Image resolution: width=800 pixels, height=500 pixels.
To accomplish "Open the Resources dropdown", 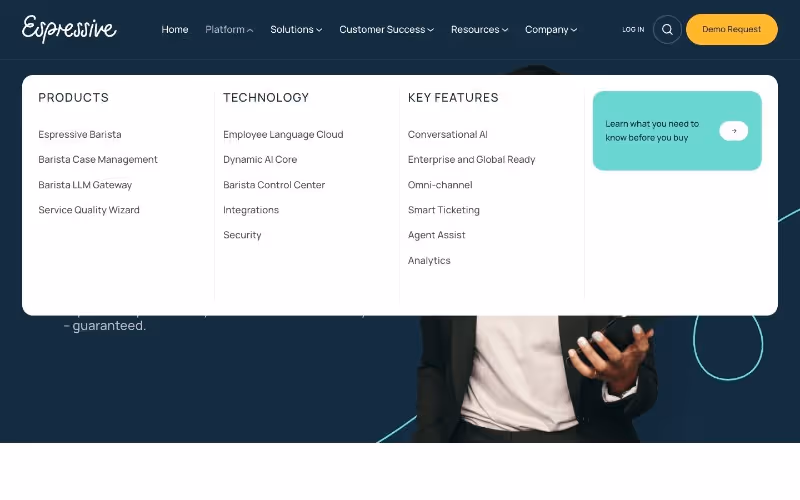I will [479, 30].
